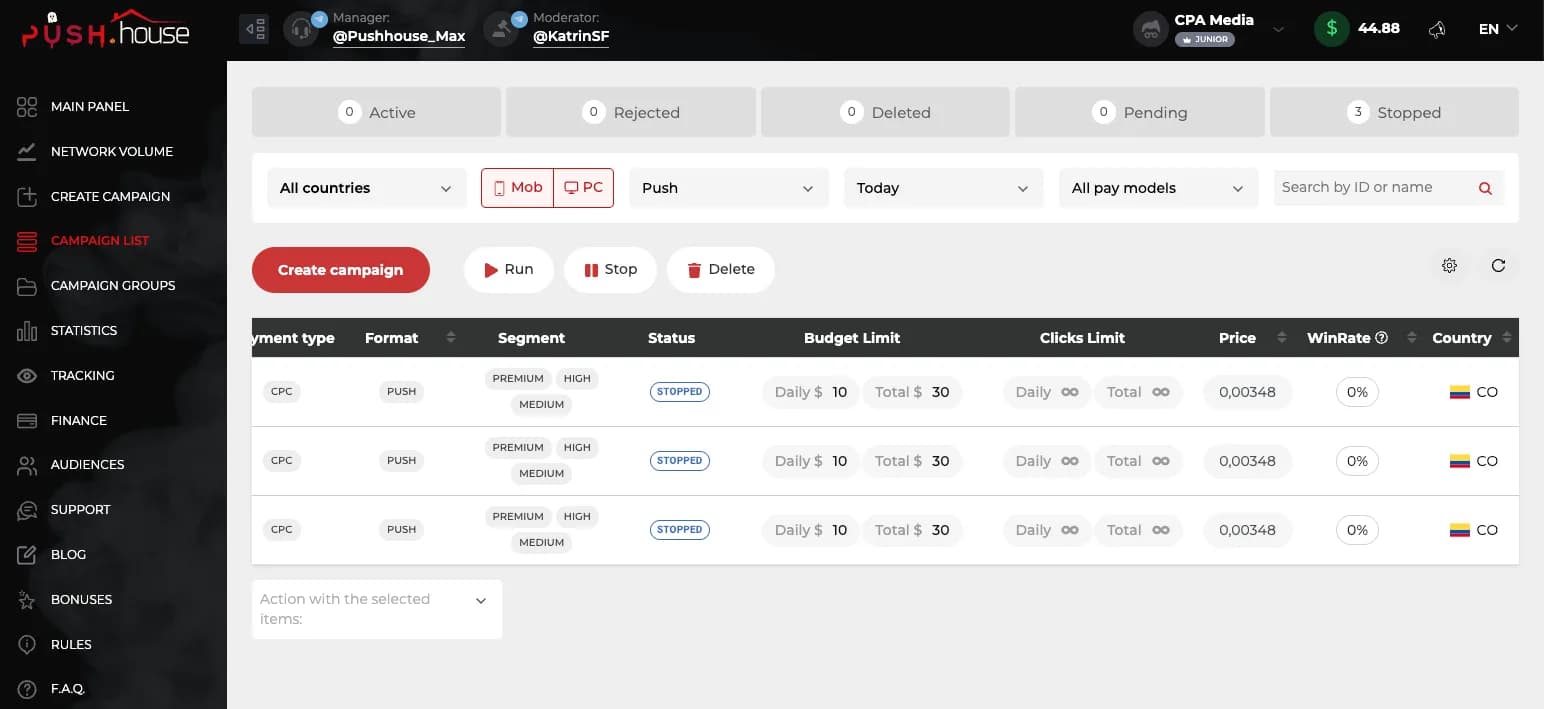Open the Push format dropdown
This screenshot has height=709, width=1544.
pyautogui.click(x=729, y=188)
